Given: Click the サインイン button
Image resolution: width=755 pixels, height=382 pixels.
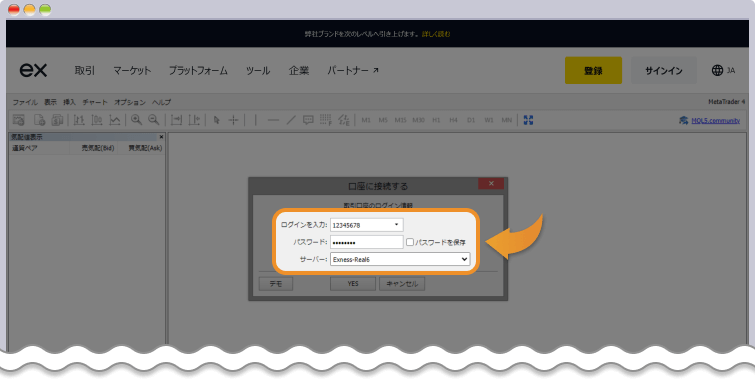Looking at the screenshot, I should (x=664, y=70).
